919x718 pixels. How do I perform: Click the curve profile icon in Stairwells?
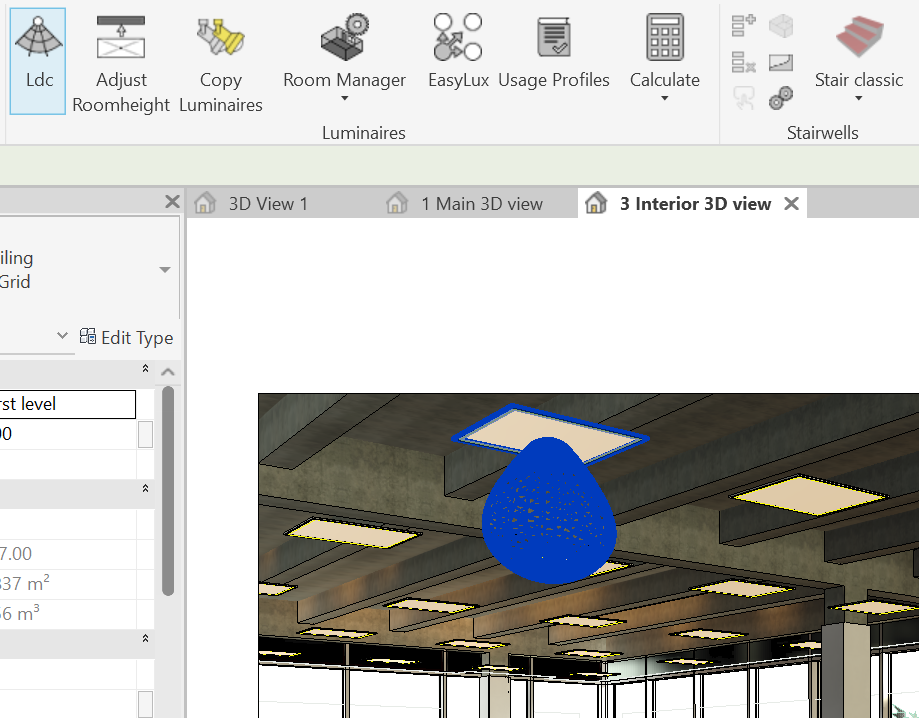click(x=781, y=62)
